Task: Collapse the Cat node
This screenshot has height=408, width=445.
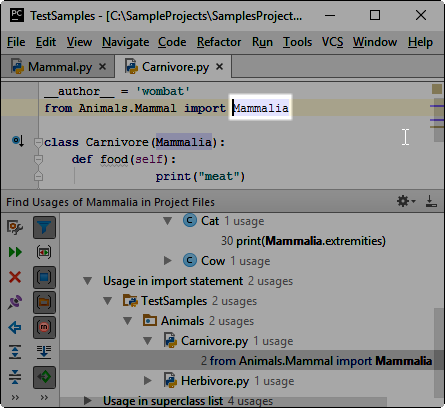Action: (167, 221)
